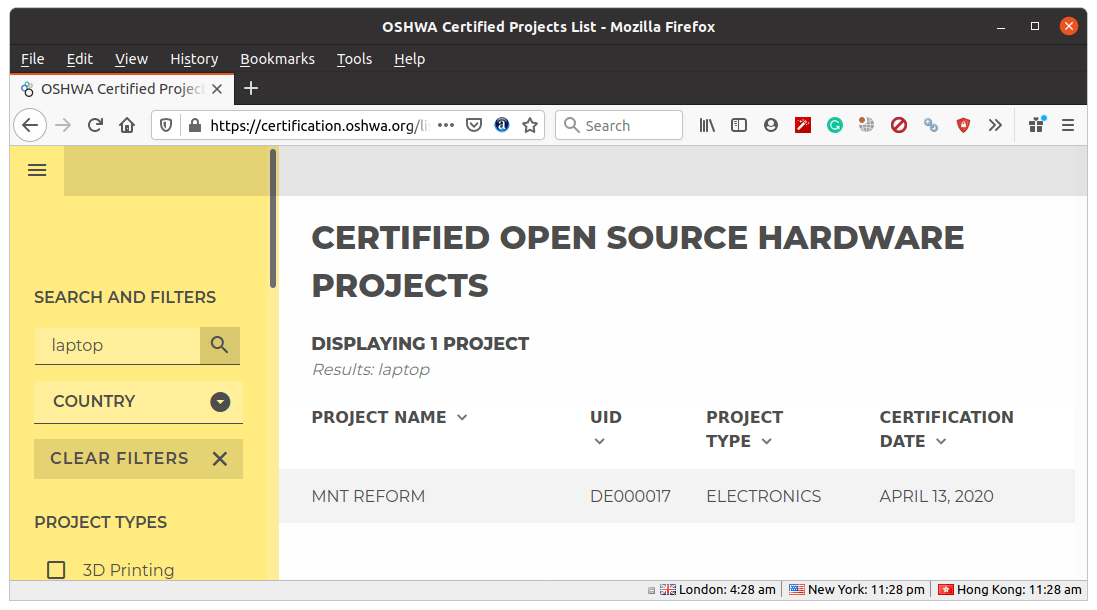Open the extensions gift-box icon
The width and height of the screenshot is (1097, 610).
1037,125
